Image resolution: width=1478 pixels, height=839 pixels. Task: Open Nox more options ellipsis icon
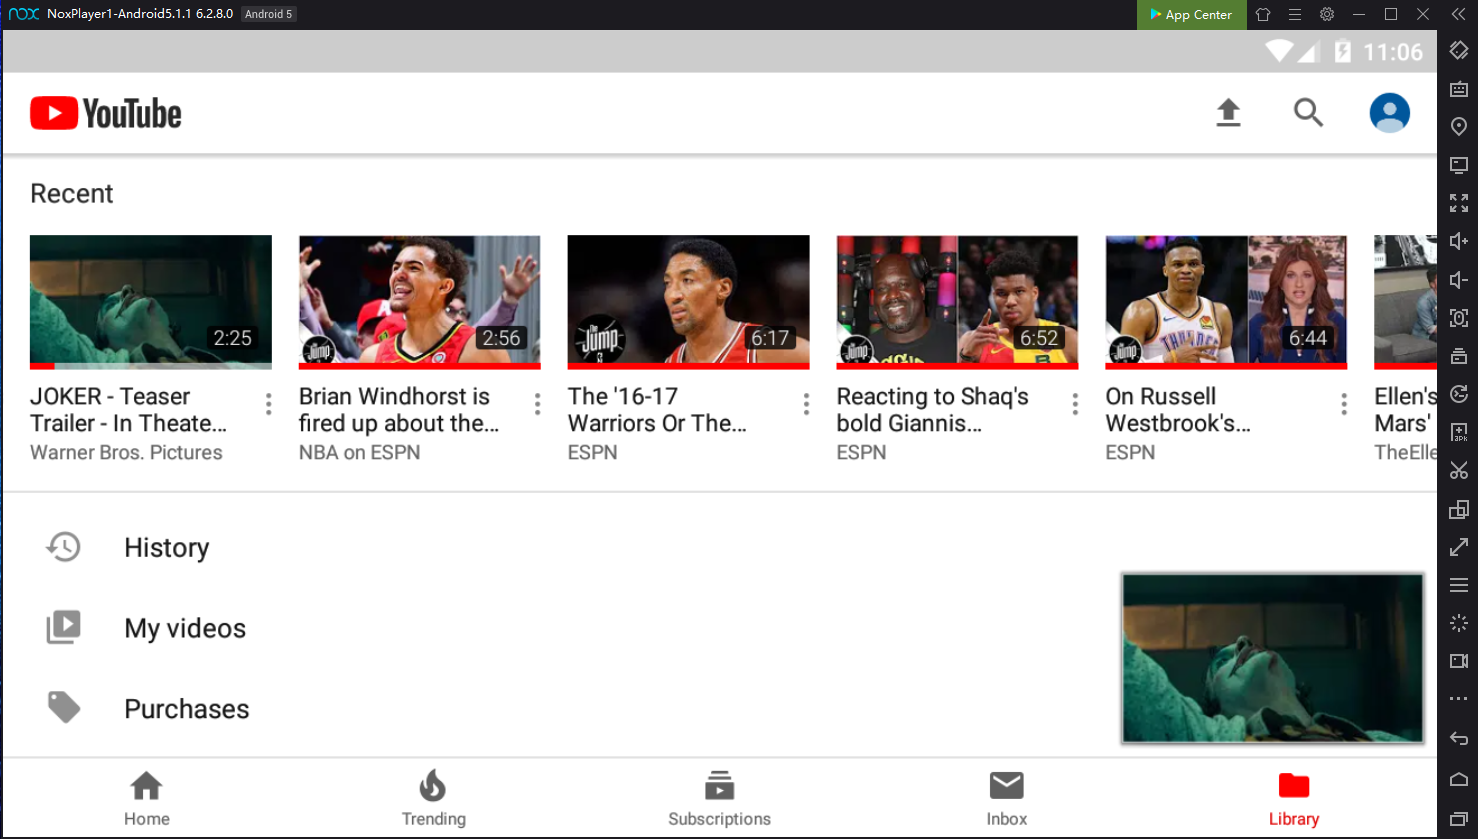pyautogui.click(x=1459, y=699)
